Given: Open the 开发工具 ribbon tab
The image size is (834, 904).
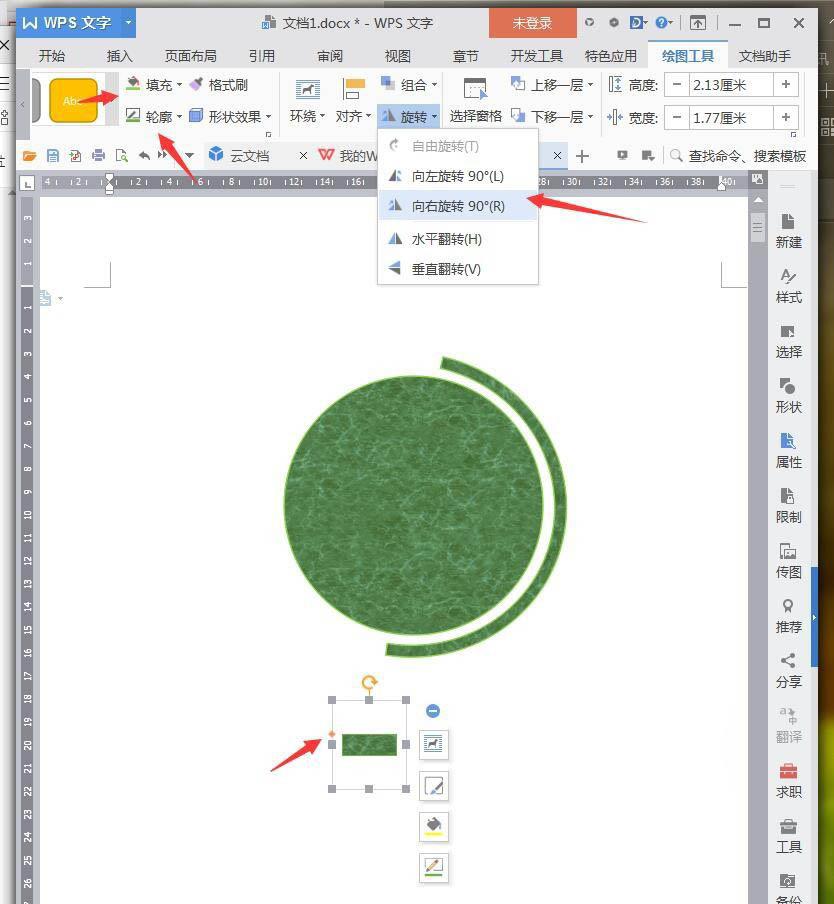Looking at the screenshot, I should click(x=537, y=56).
